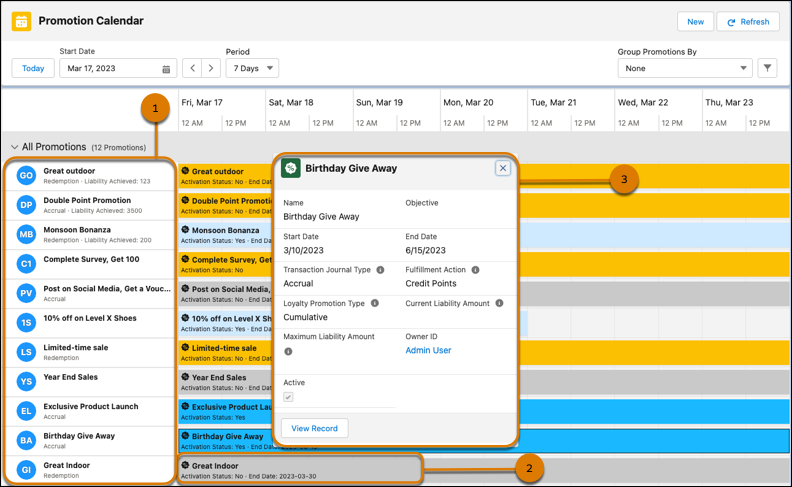Open the Admin User owner link
Viewport: 792px width, 487px height.
428,350
